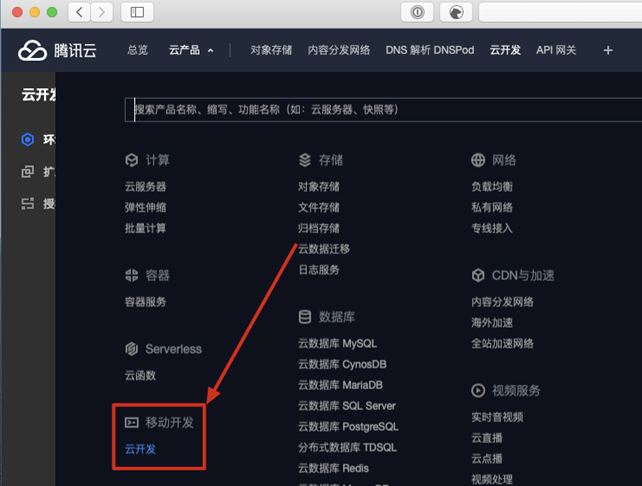Toggle the Safari sidebar button
Viewport: 642px width, 486px height.
point(137,12)
